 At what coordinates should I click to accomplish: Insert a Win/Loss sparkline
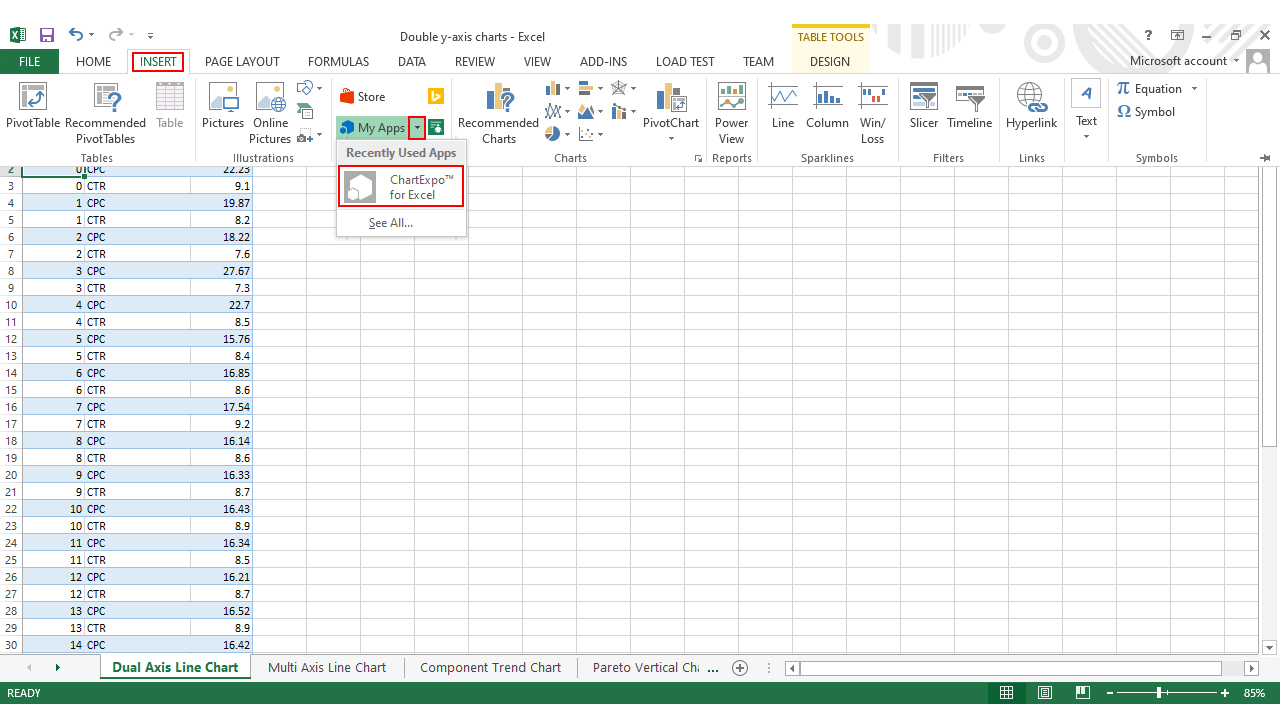(x=872, y=110)
